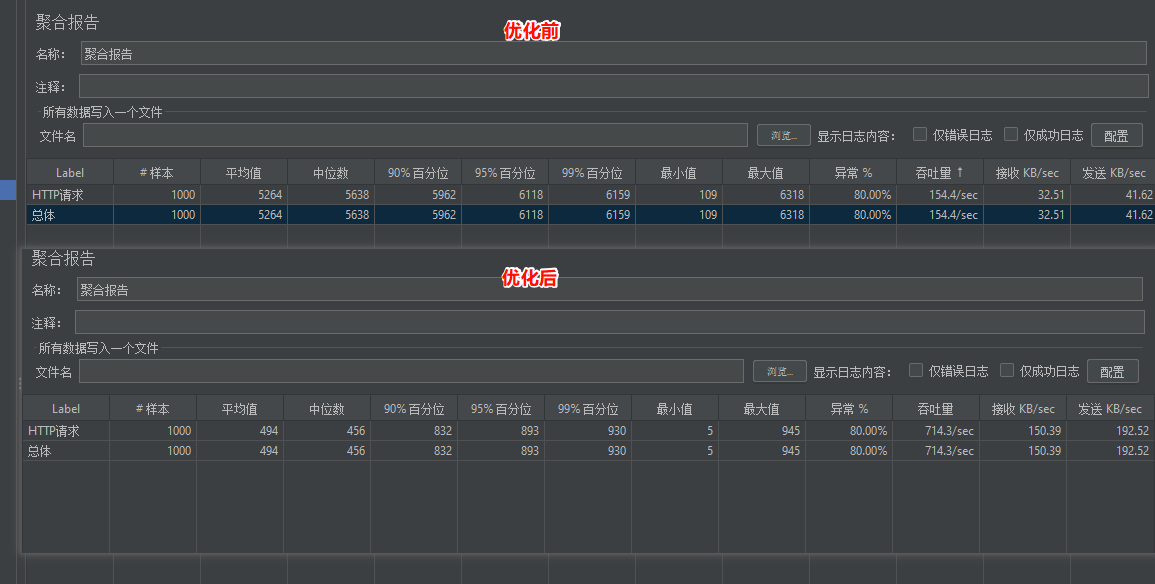Screen dimensions: 1155x584
Task: Click 714.3/sec throughput in lower HTTP请求 row
Action: coord(949,430)
